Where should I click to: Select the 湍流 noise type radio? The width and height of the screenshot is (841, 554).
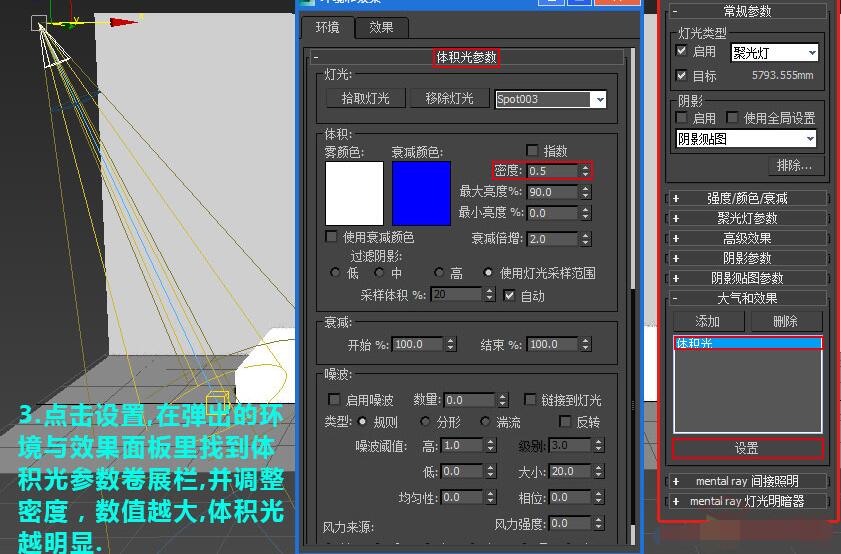[485, 422]
